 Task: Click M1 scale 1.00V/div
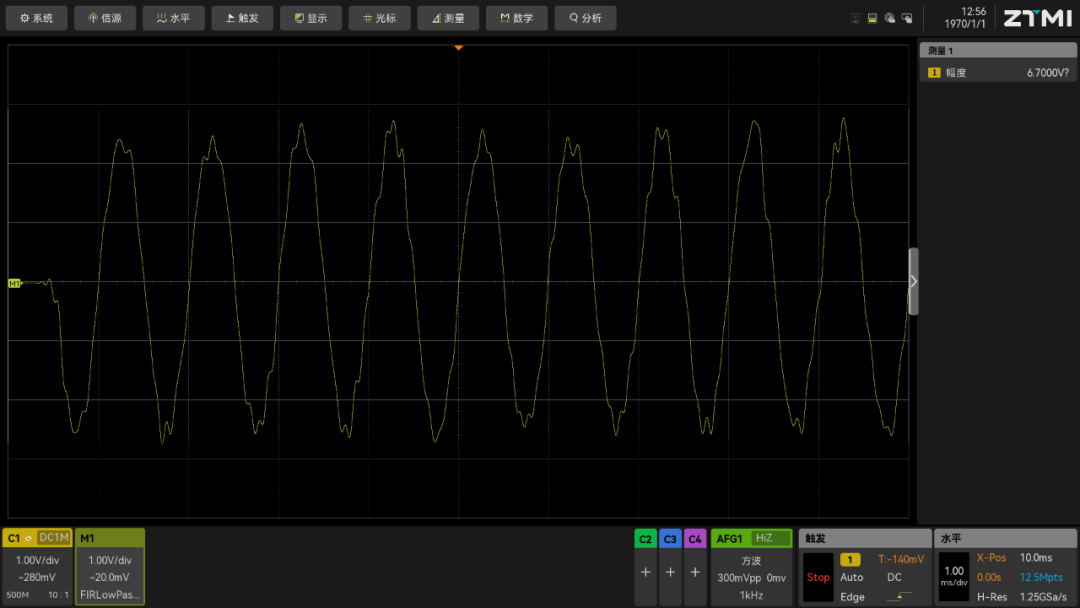[110, 560]
